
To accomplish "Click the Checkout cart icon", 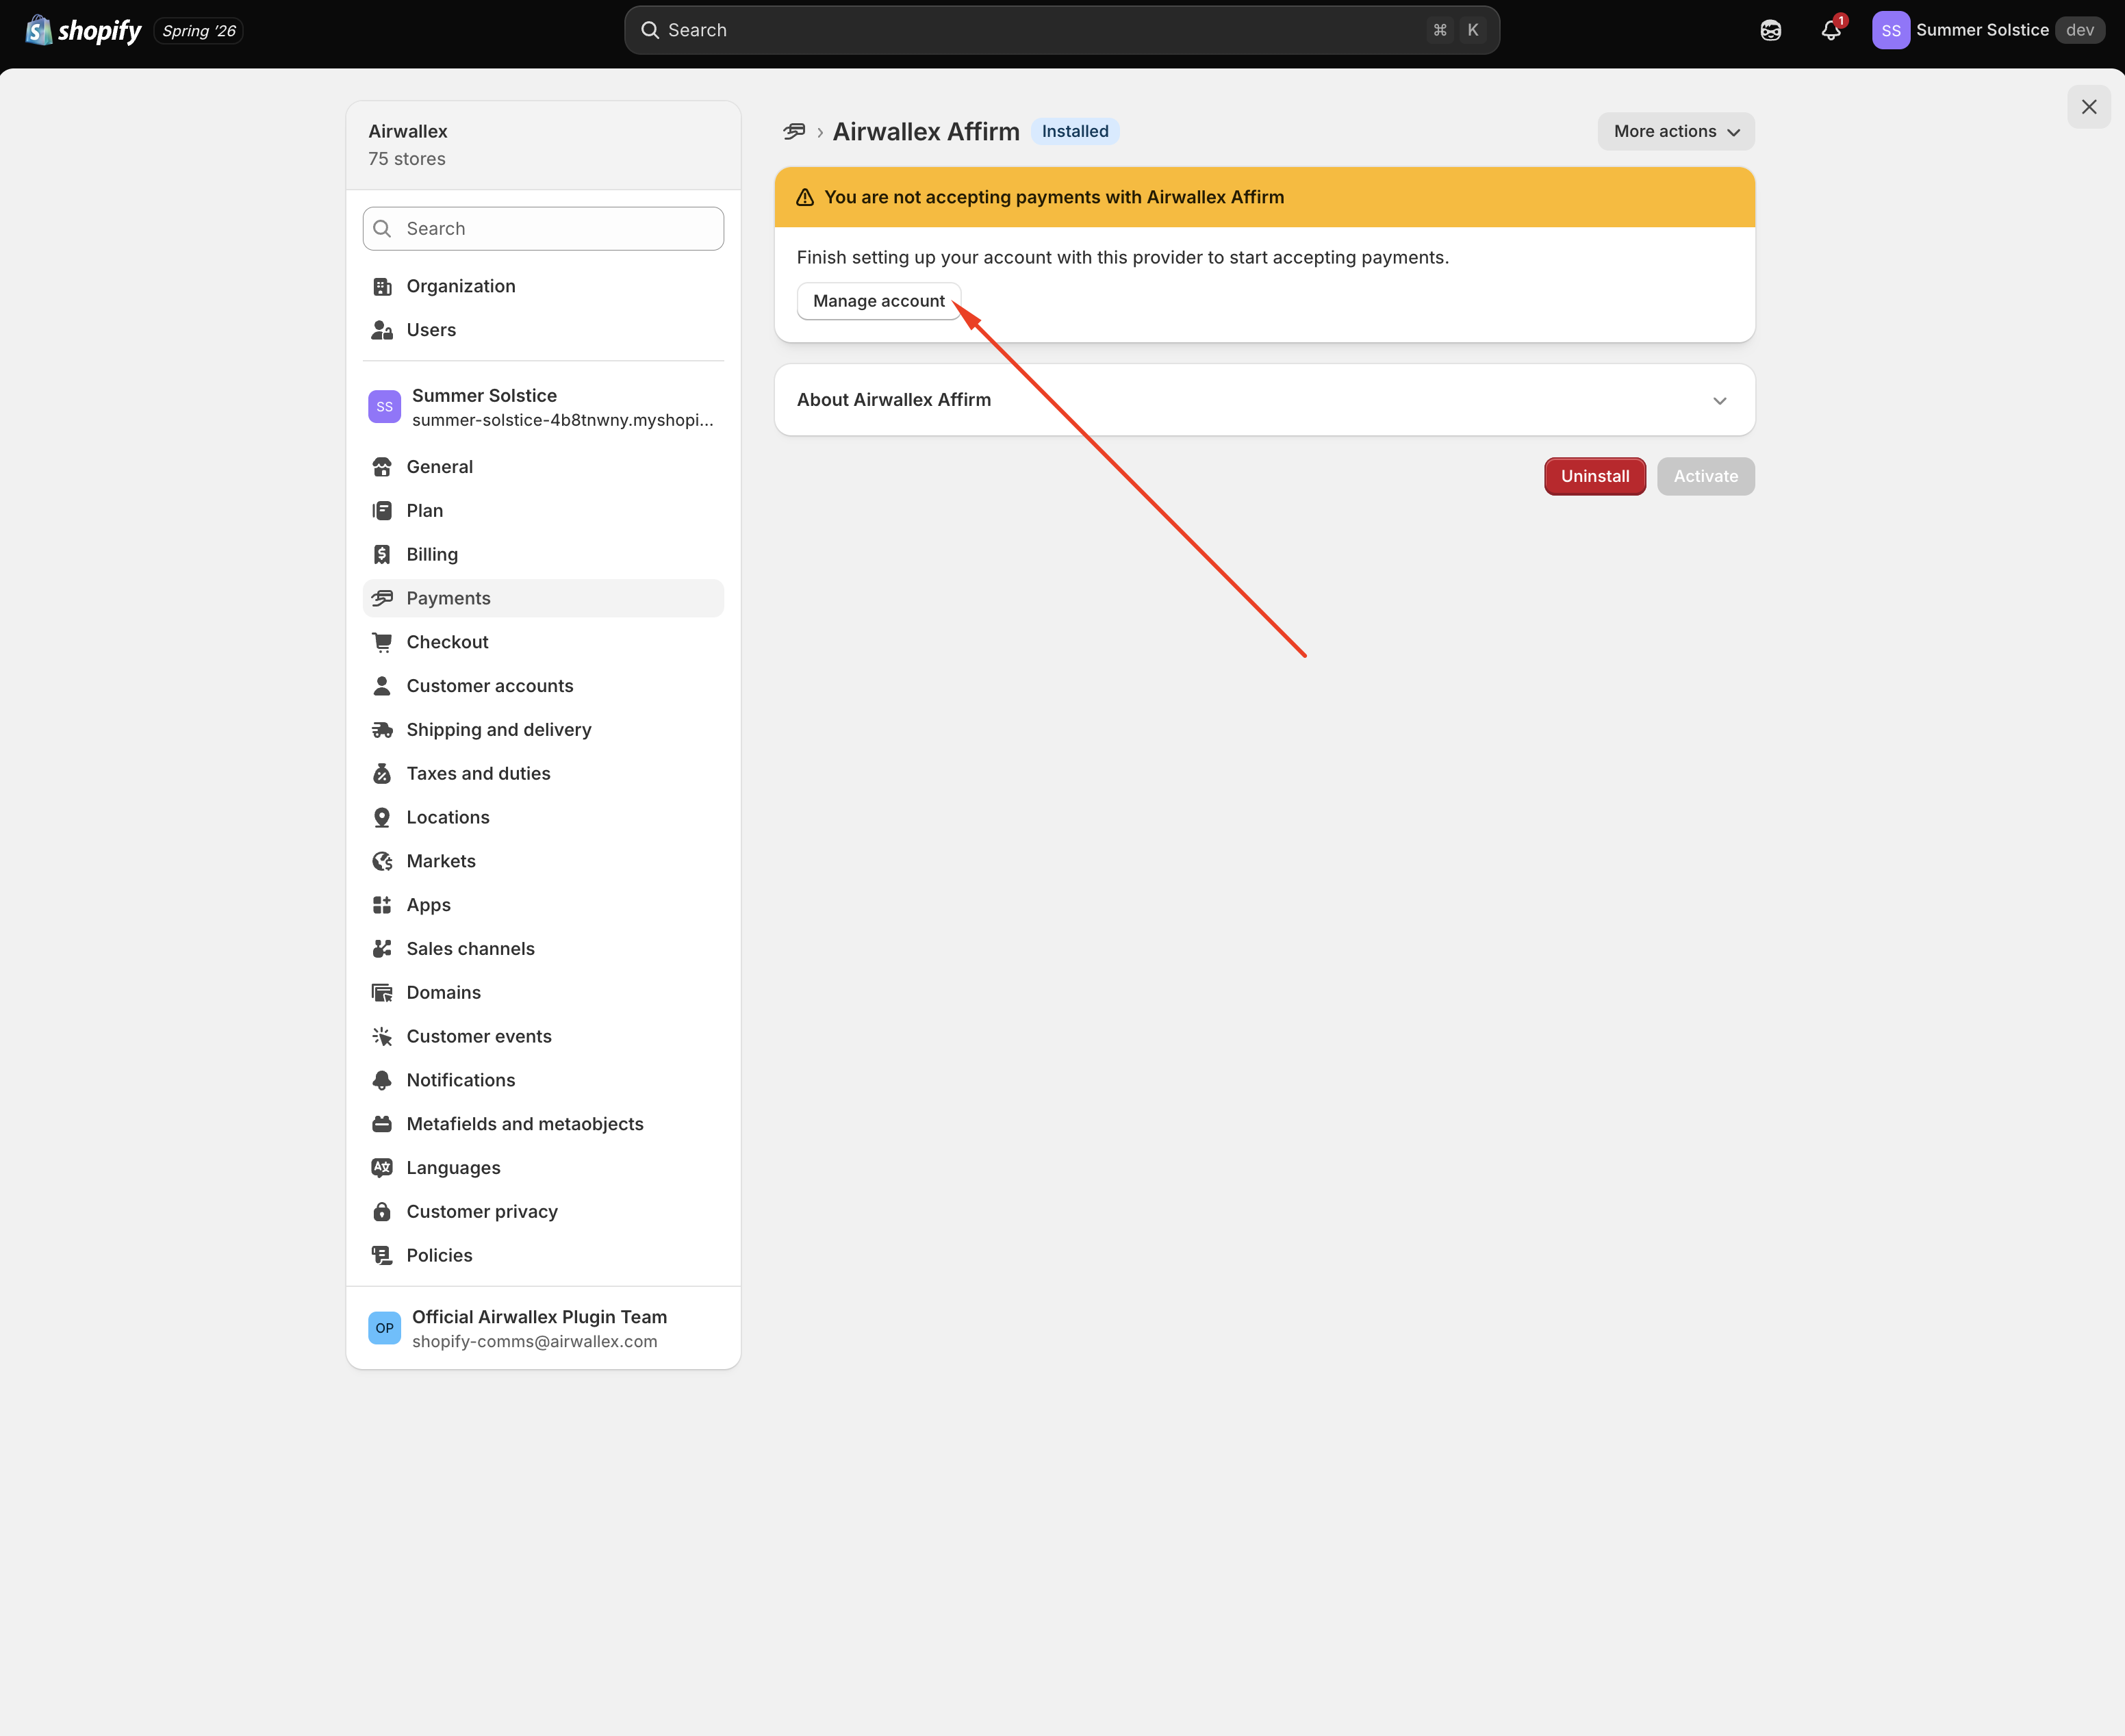I will 382,642.
